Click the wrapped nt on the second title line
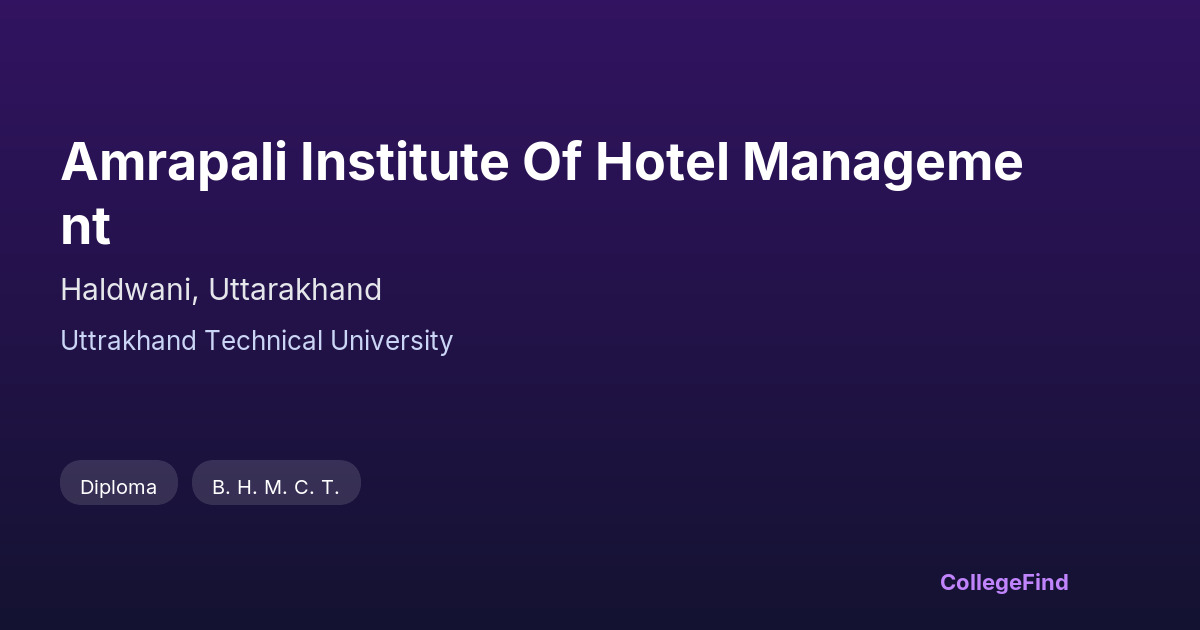Screen dimensions: 1200x630 coord(85,227)
